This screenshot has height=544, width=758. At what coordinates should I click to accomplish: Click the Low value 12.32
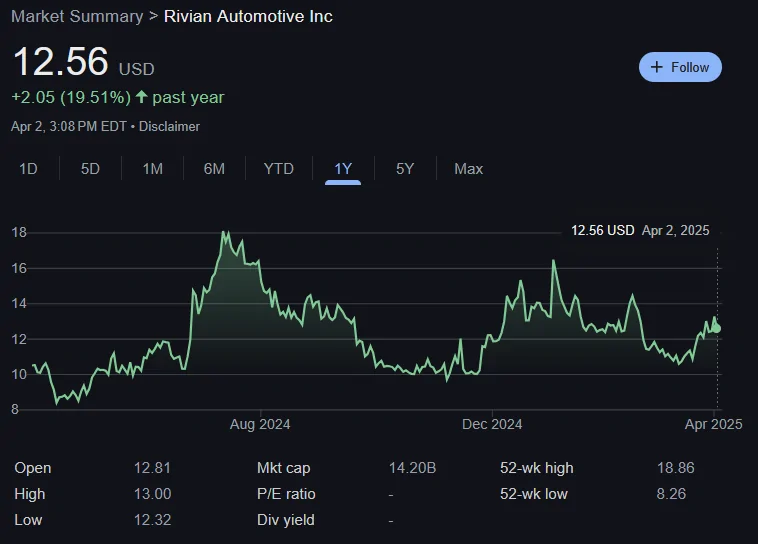[152, 520]
